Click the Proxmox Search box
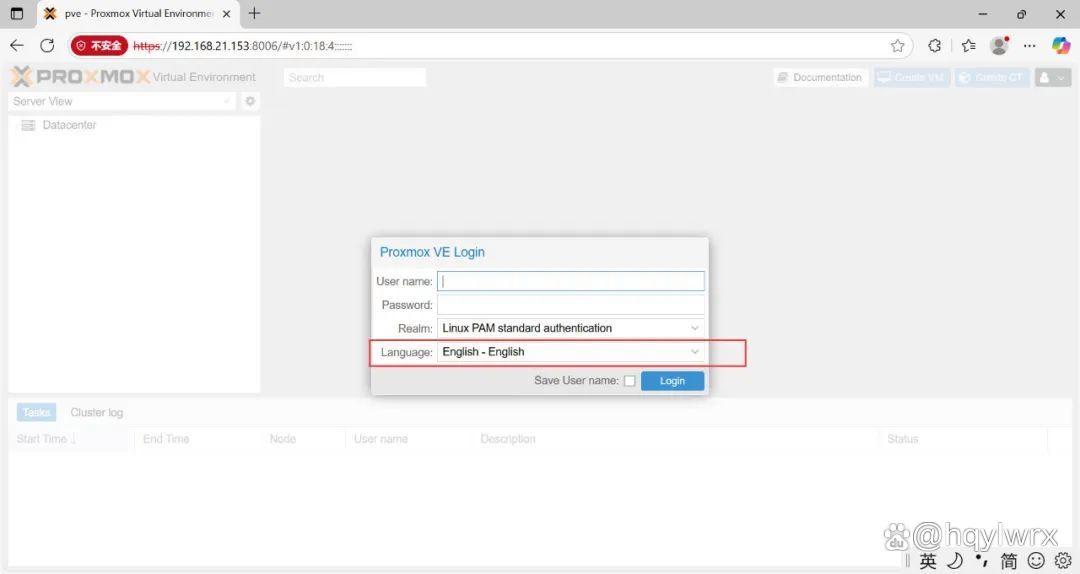1080x574 pixels. [355, 77]
